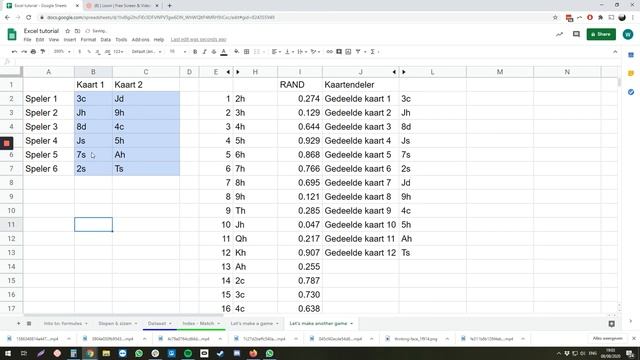Click Firefox icon in taskbar
Viewport: 640px width, 360px height.
point(253,353)
